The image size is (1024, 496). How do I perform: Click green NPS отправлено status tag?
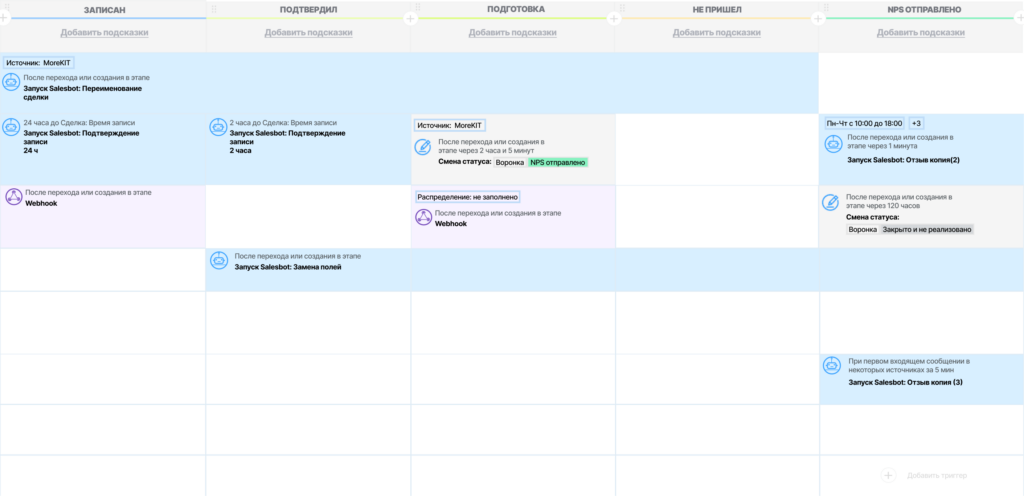pyautogui.click(x=558, y=161)
